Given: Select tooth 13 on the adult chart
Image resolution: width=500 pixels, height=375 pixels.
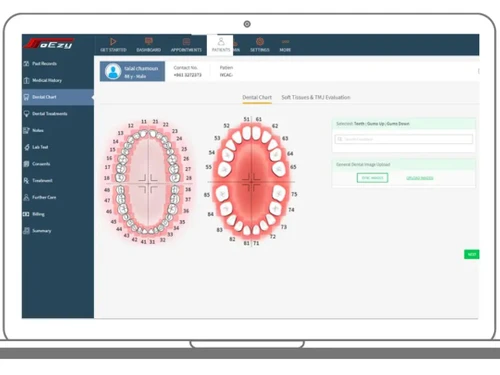Looking at the screenshot, I should (131, 140).
